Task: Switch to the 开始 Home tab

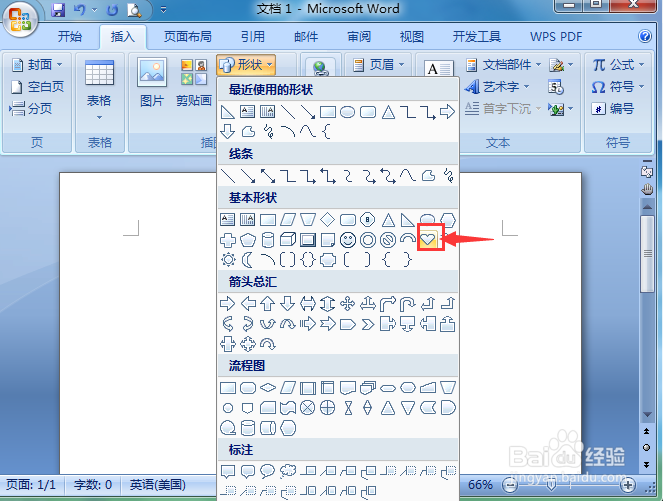Action: point(69,37)
